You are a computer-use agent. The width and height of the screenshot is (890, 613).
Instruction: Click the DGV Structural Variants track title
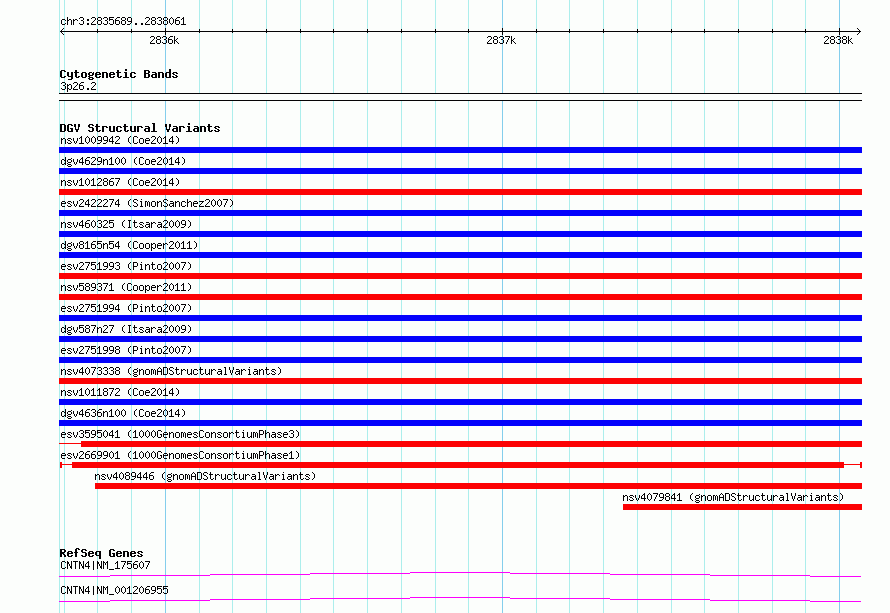pos(140,128)
